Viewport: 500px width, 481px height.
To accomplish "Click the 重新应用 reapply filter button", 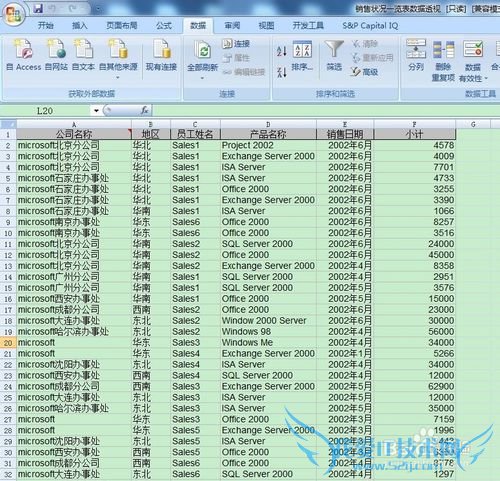I will 372,58.
